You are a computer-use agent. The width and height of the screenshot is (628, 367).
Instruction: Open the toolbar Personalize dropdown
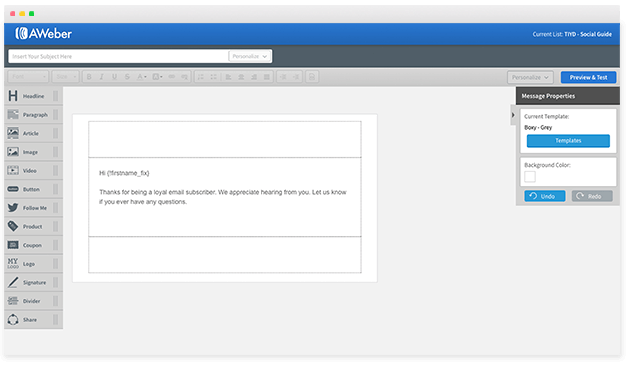pos(530,77)
